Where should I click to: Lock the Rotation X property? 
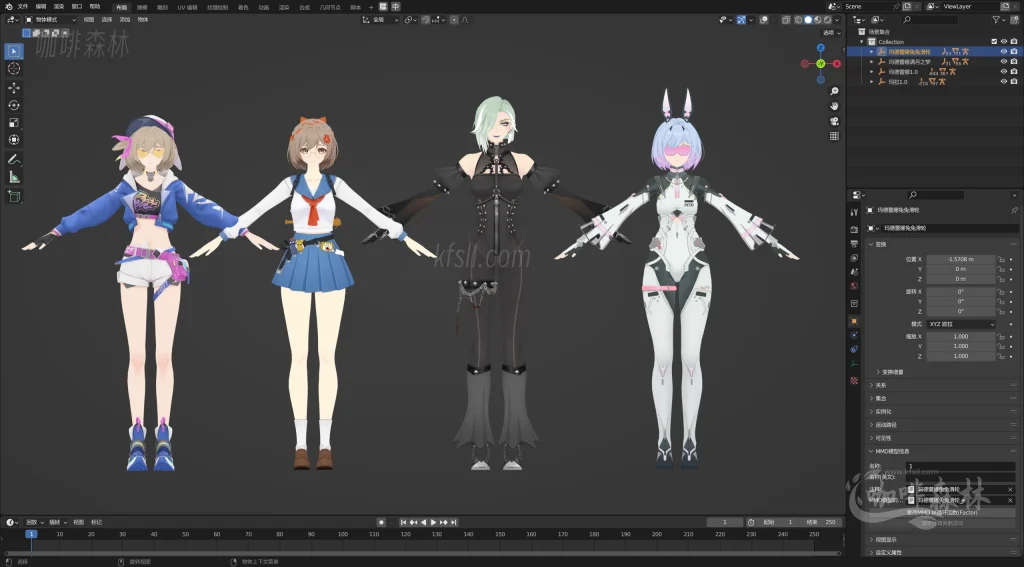pyautogui.click(x=1000, y=292)
